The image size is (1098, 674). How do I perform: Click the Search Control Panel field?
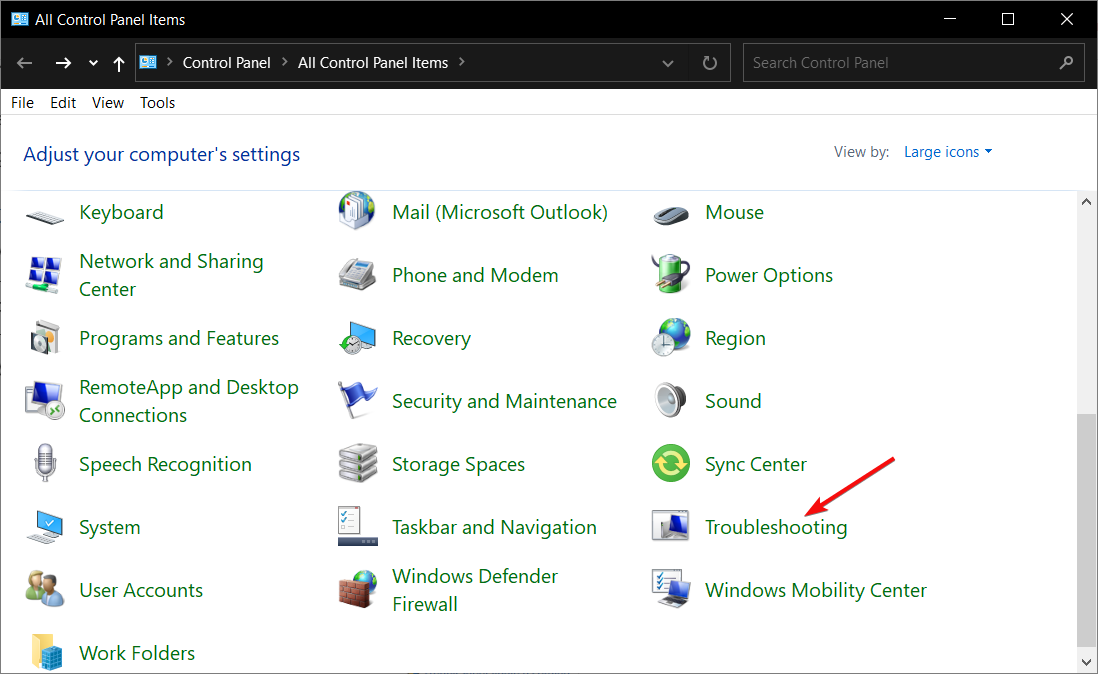coord(914,63)
